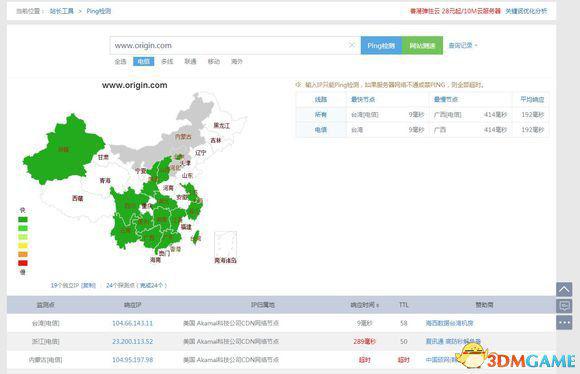Image resolution: width=580 pixels, height=374 pixels.
Task: Click the 青海 label on the map
Action: pyautogui.click(x=105, y=181)
